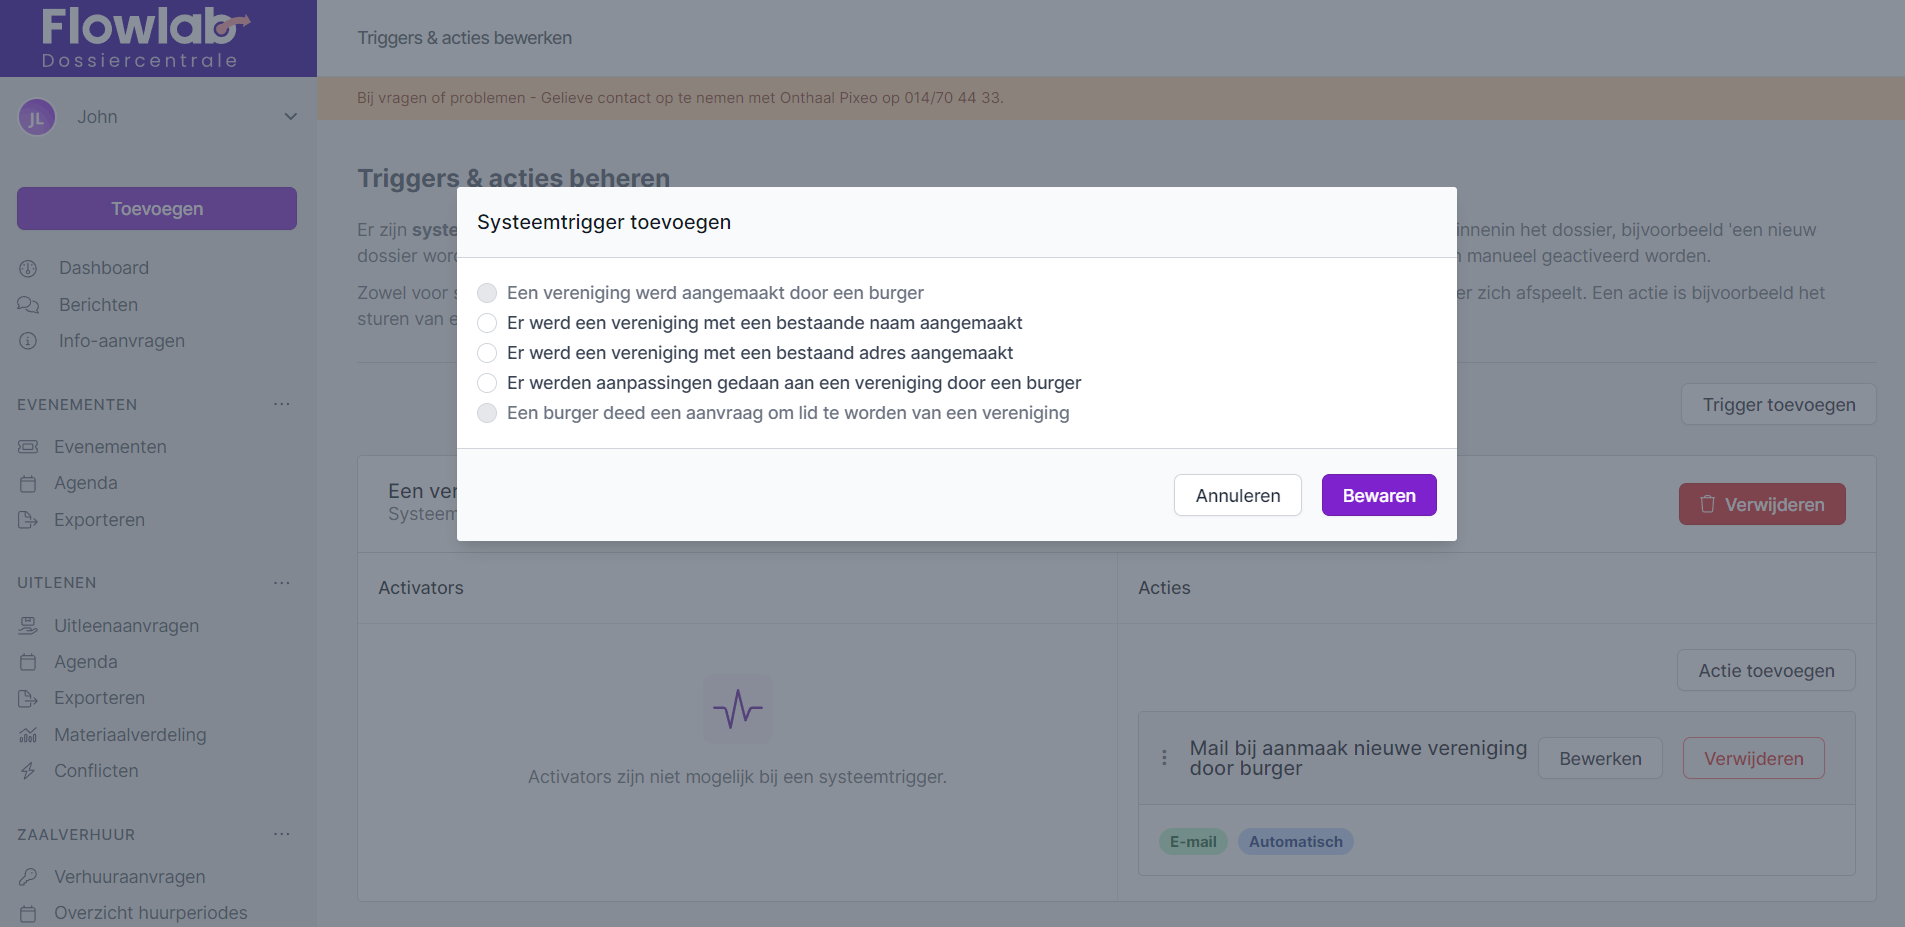Click the Info-aanvragen info icon
Viewport: 1905px width, 927px height.
(28, 341)
